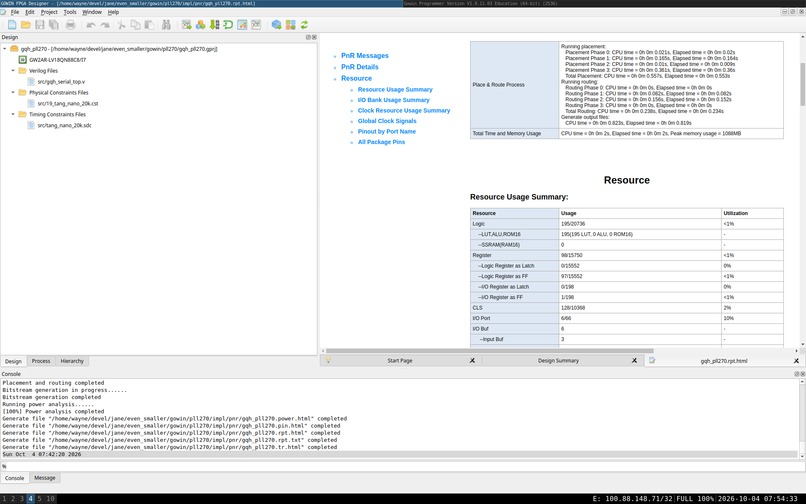Switch to the Process tab
The height and width of the screenshot is (504, 806).
[x=41, y=361]
